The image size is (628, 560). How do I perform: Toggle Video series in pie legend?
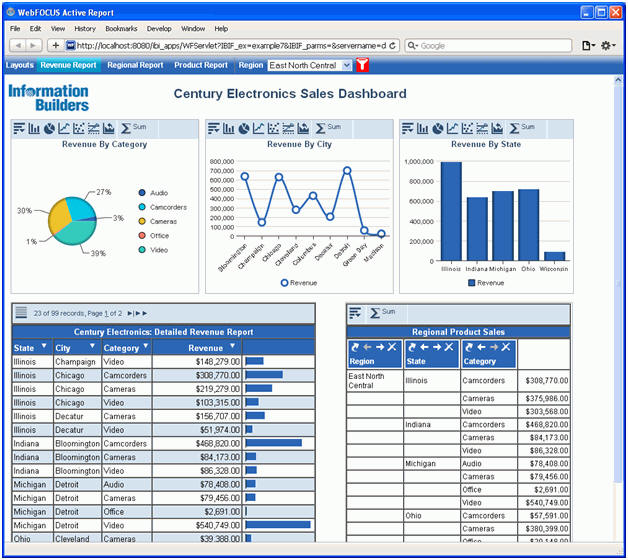[153, 250]
